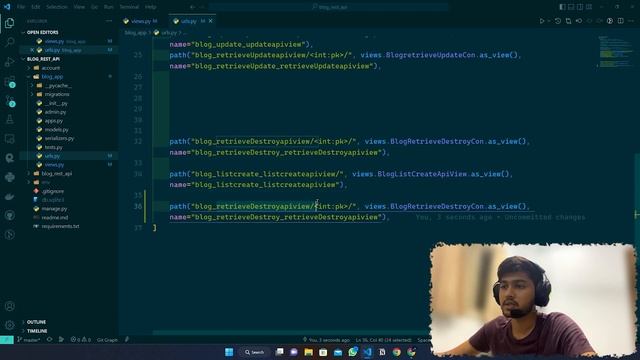Expand the migrations folder
The image size is (640, 360).
coord(57,94)
